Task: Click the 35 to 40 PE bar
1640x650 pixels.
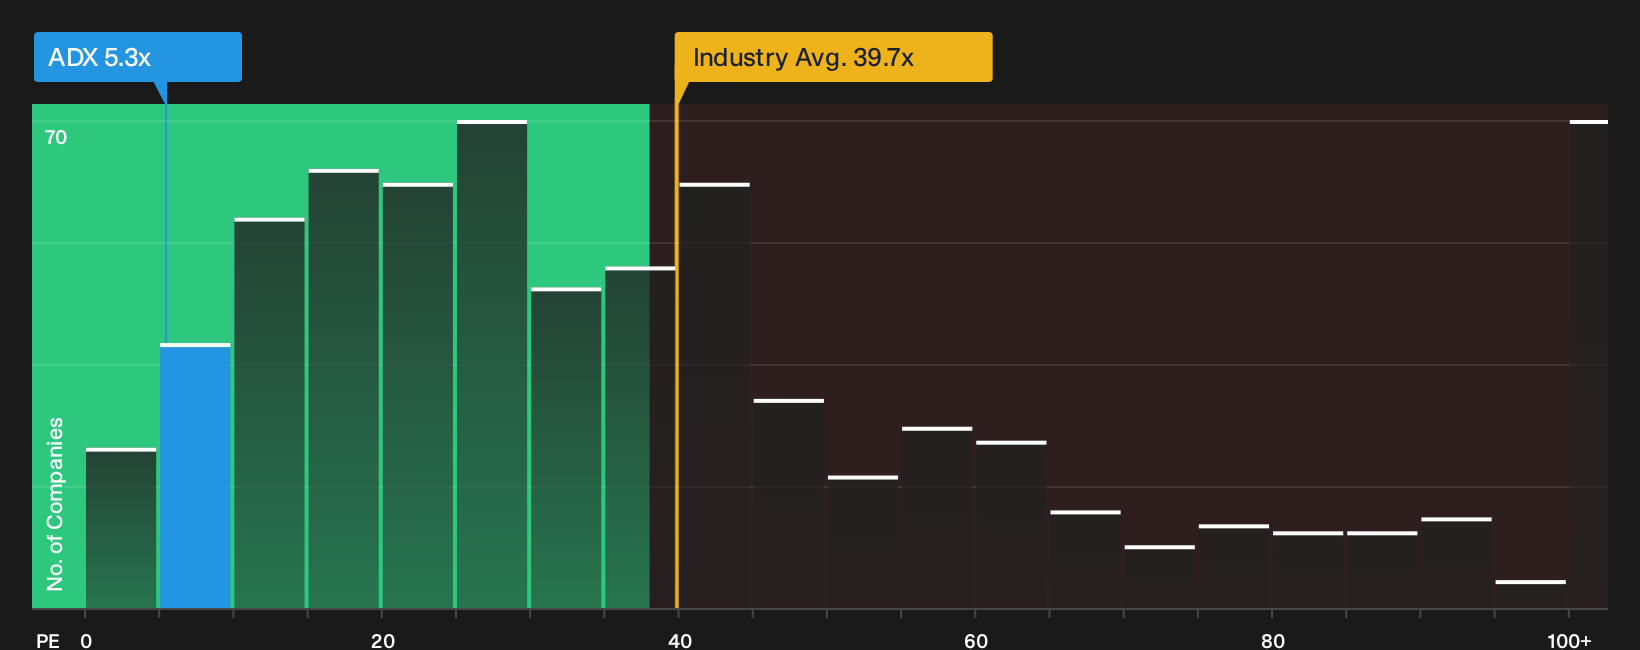Action: [640, 438]
